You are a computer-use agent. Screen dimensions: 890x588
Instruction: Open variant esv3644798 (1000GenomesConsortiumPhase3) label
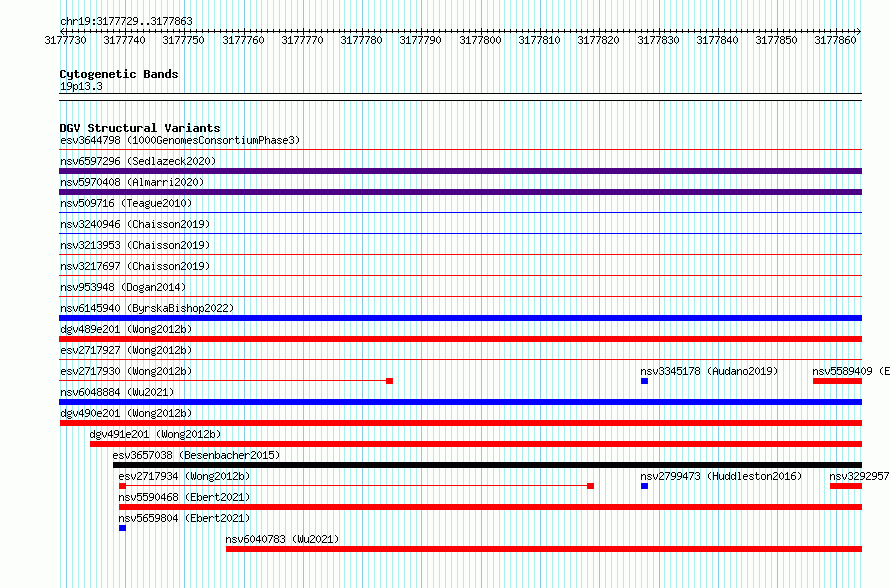coord(180,140)
